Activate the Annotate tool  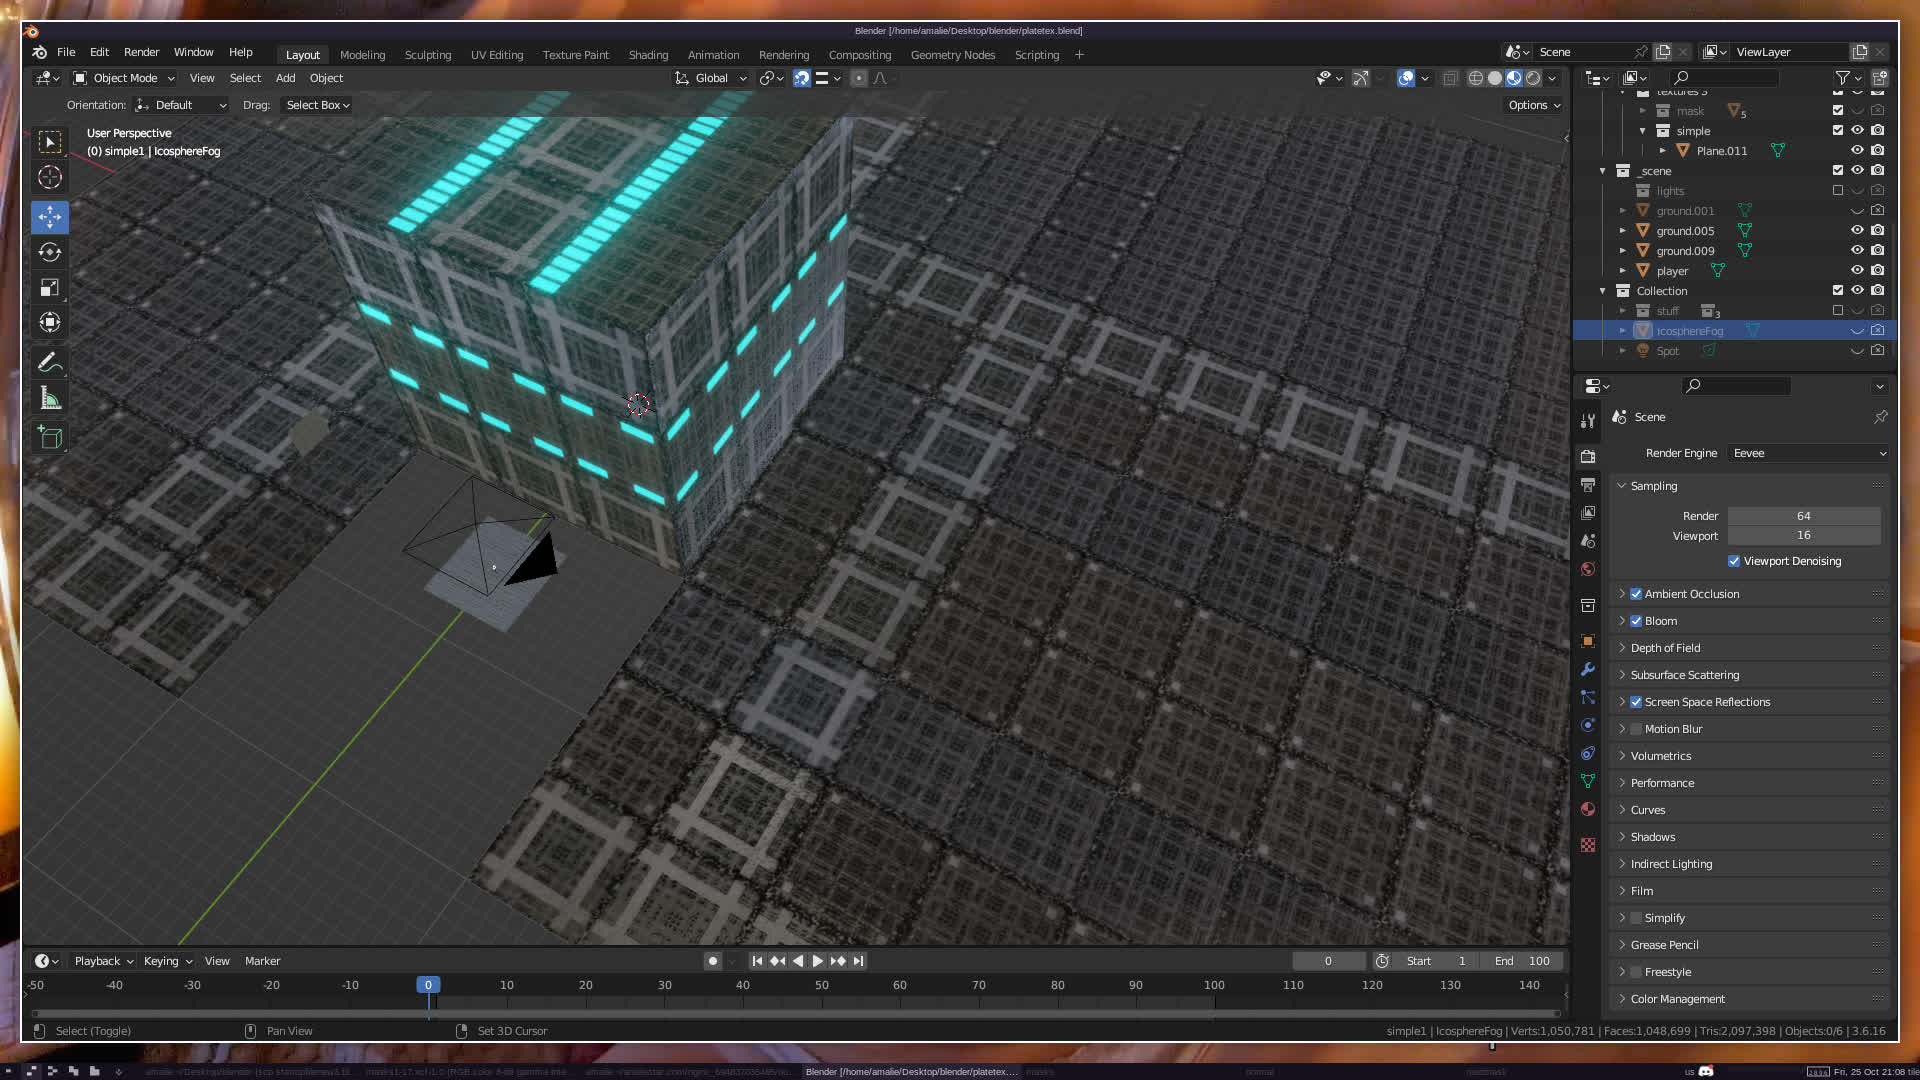50,362
